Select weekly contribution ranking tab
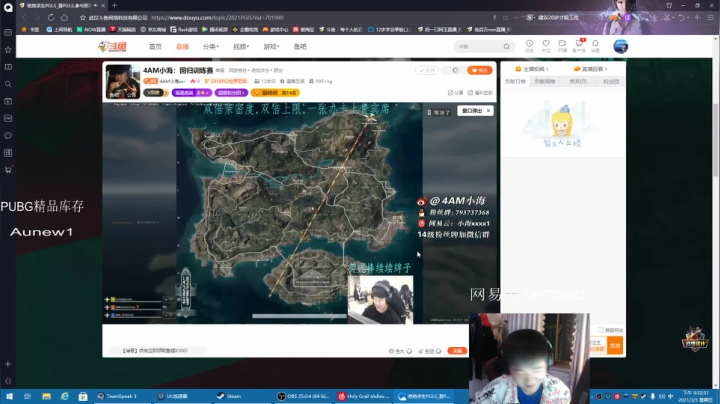This screenshot has width=720, height=404. point(545,81)
